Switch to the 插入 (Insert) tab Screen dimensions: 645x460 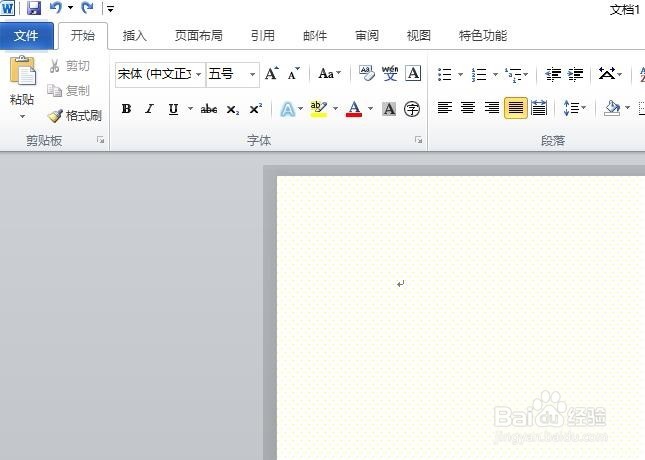pyautogui.click(x=135, y=36)
